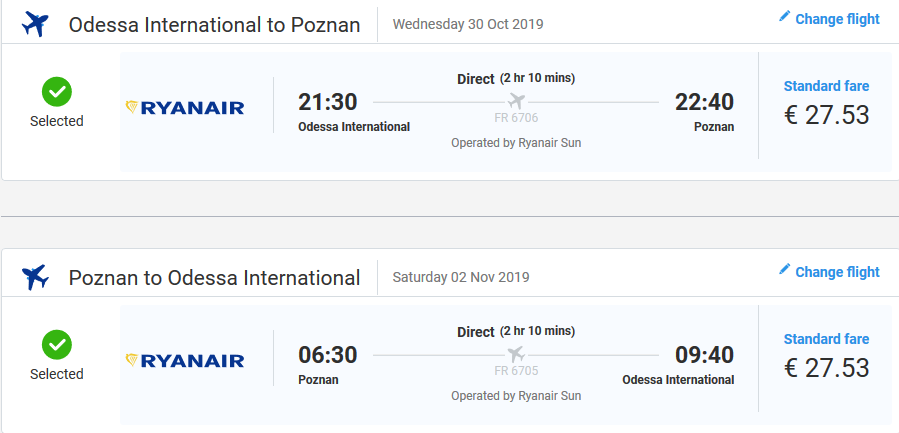
Task: Click the airplane icon beside Odessa to Poznan header
Action: click(35, 24)
